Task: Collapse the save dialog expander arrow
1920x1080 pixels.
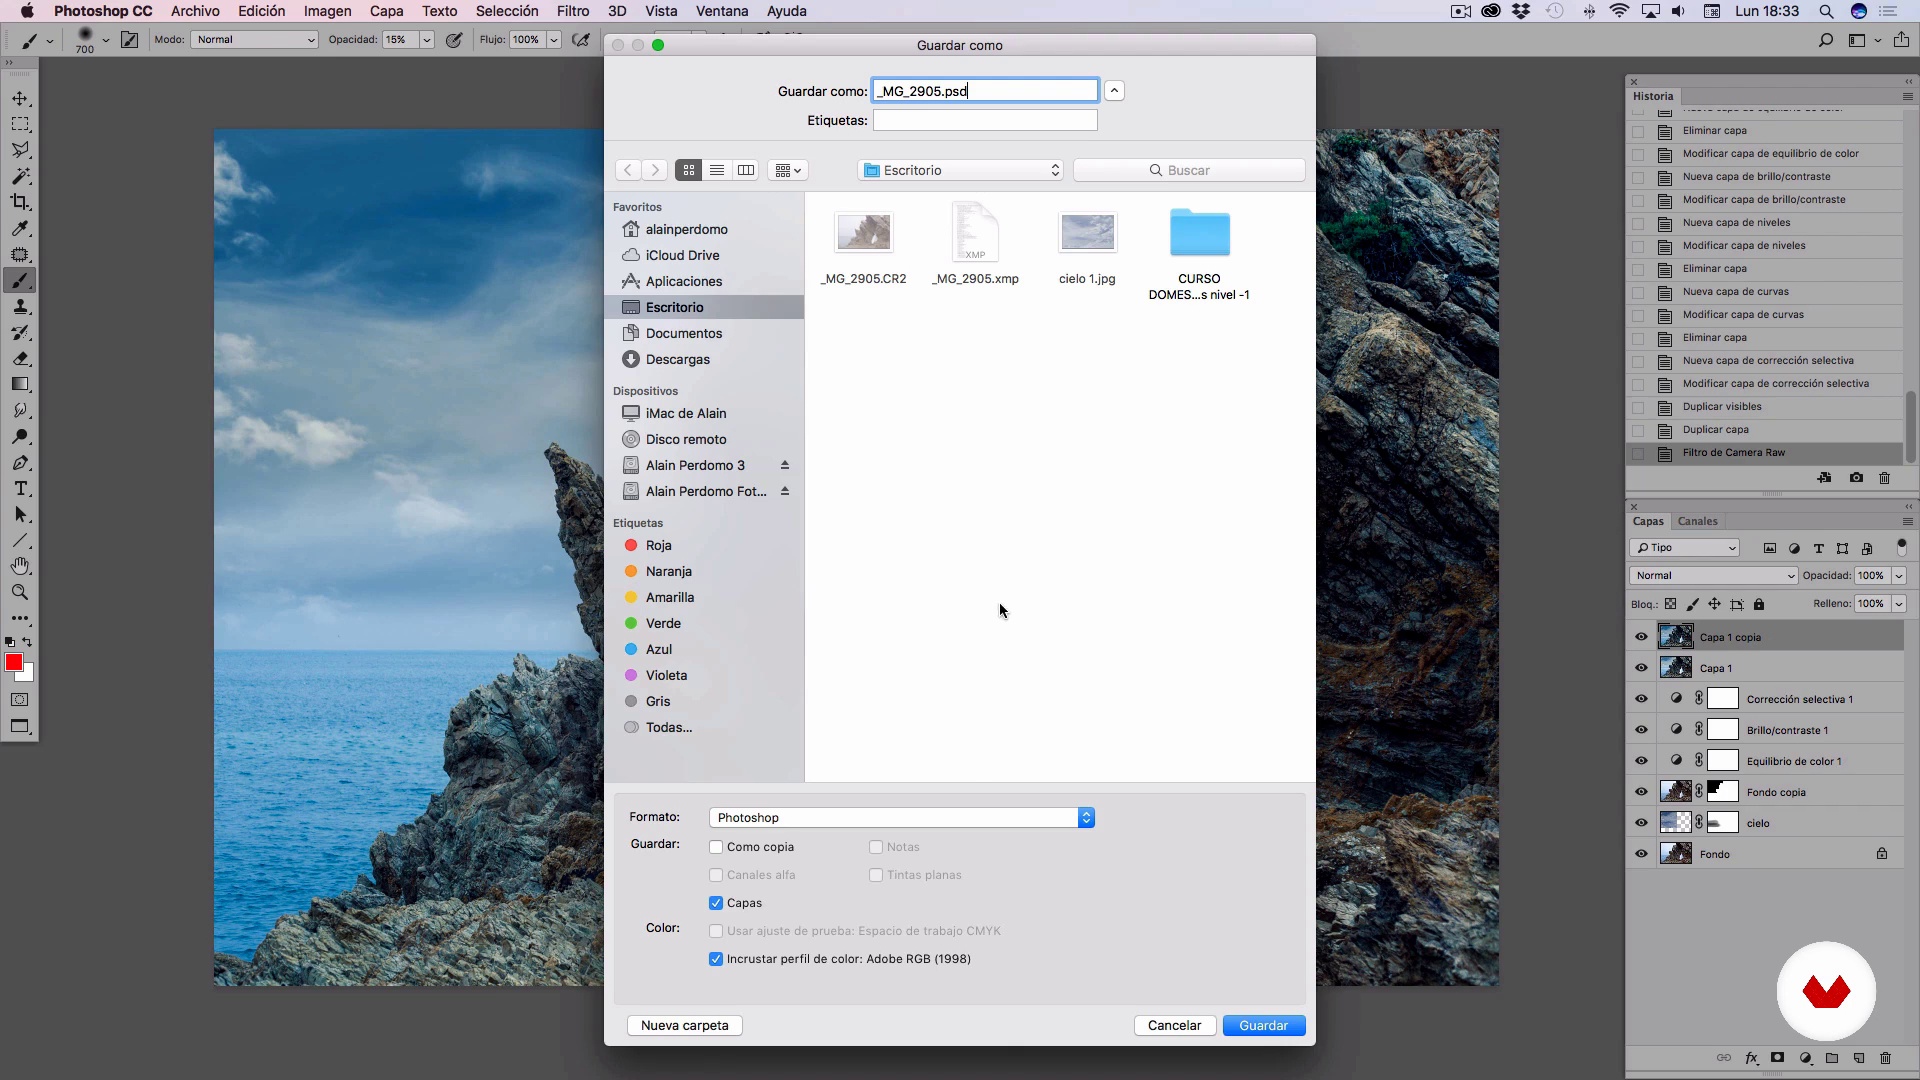Action: (1114, 91)
